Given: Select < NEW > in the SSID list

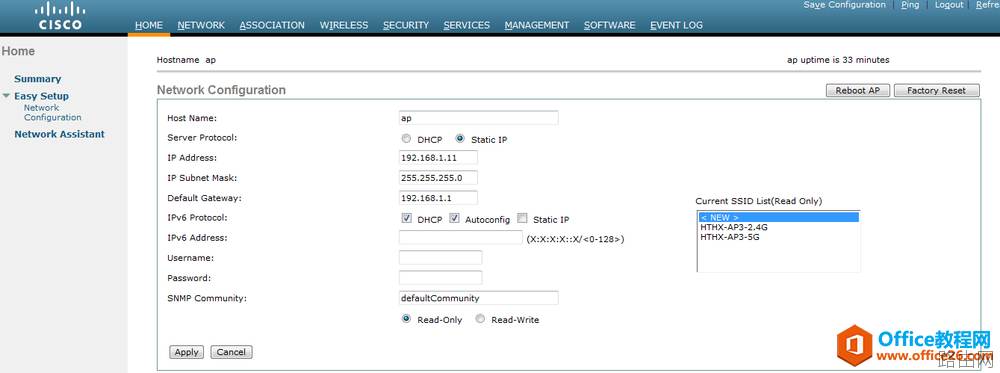Looking at the screenshot, I should click(x=779, y=217).
